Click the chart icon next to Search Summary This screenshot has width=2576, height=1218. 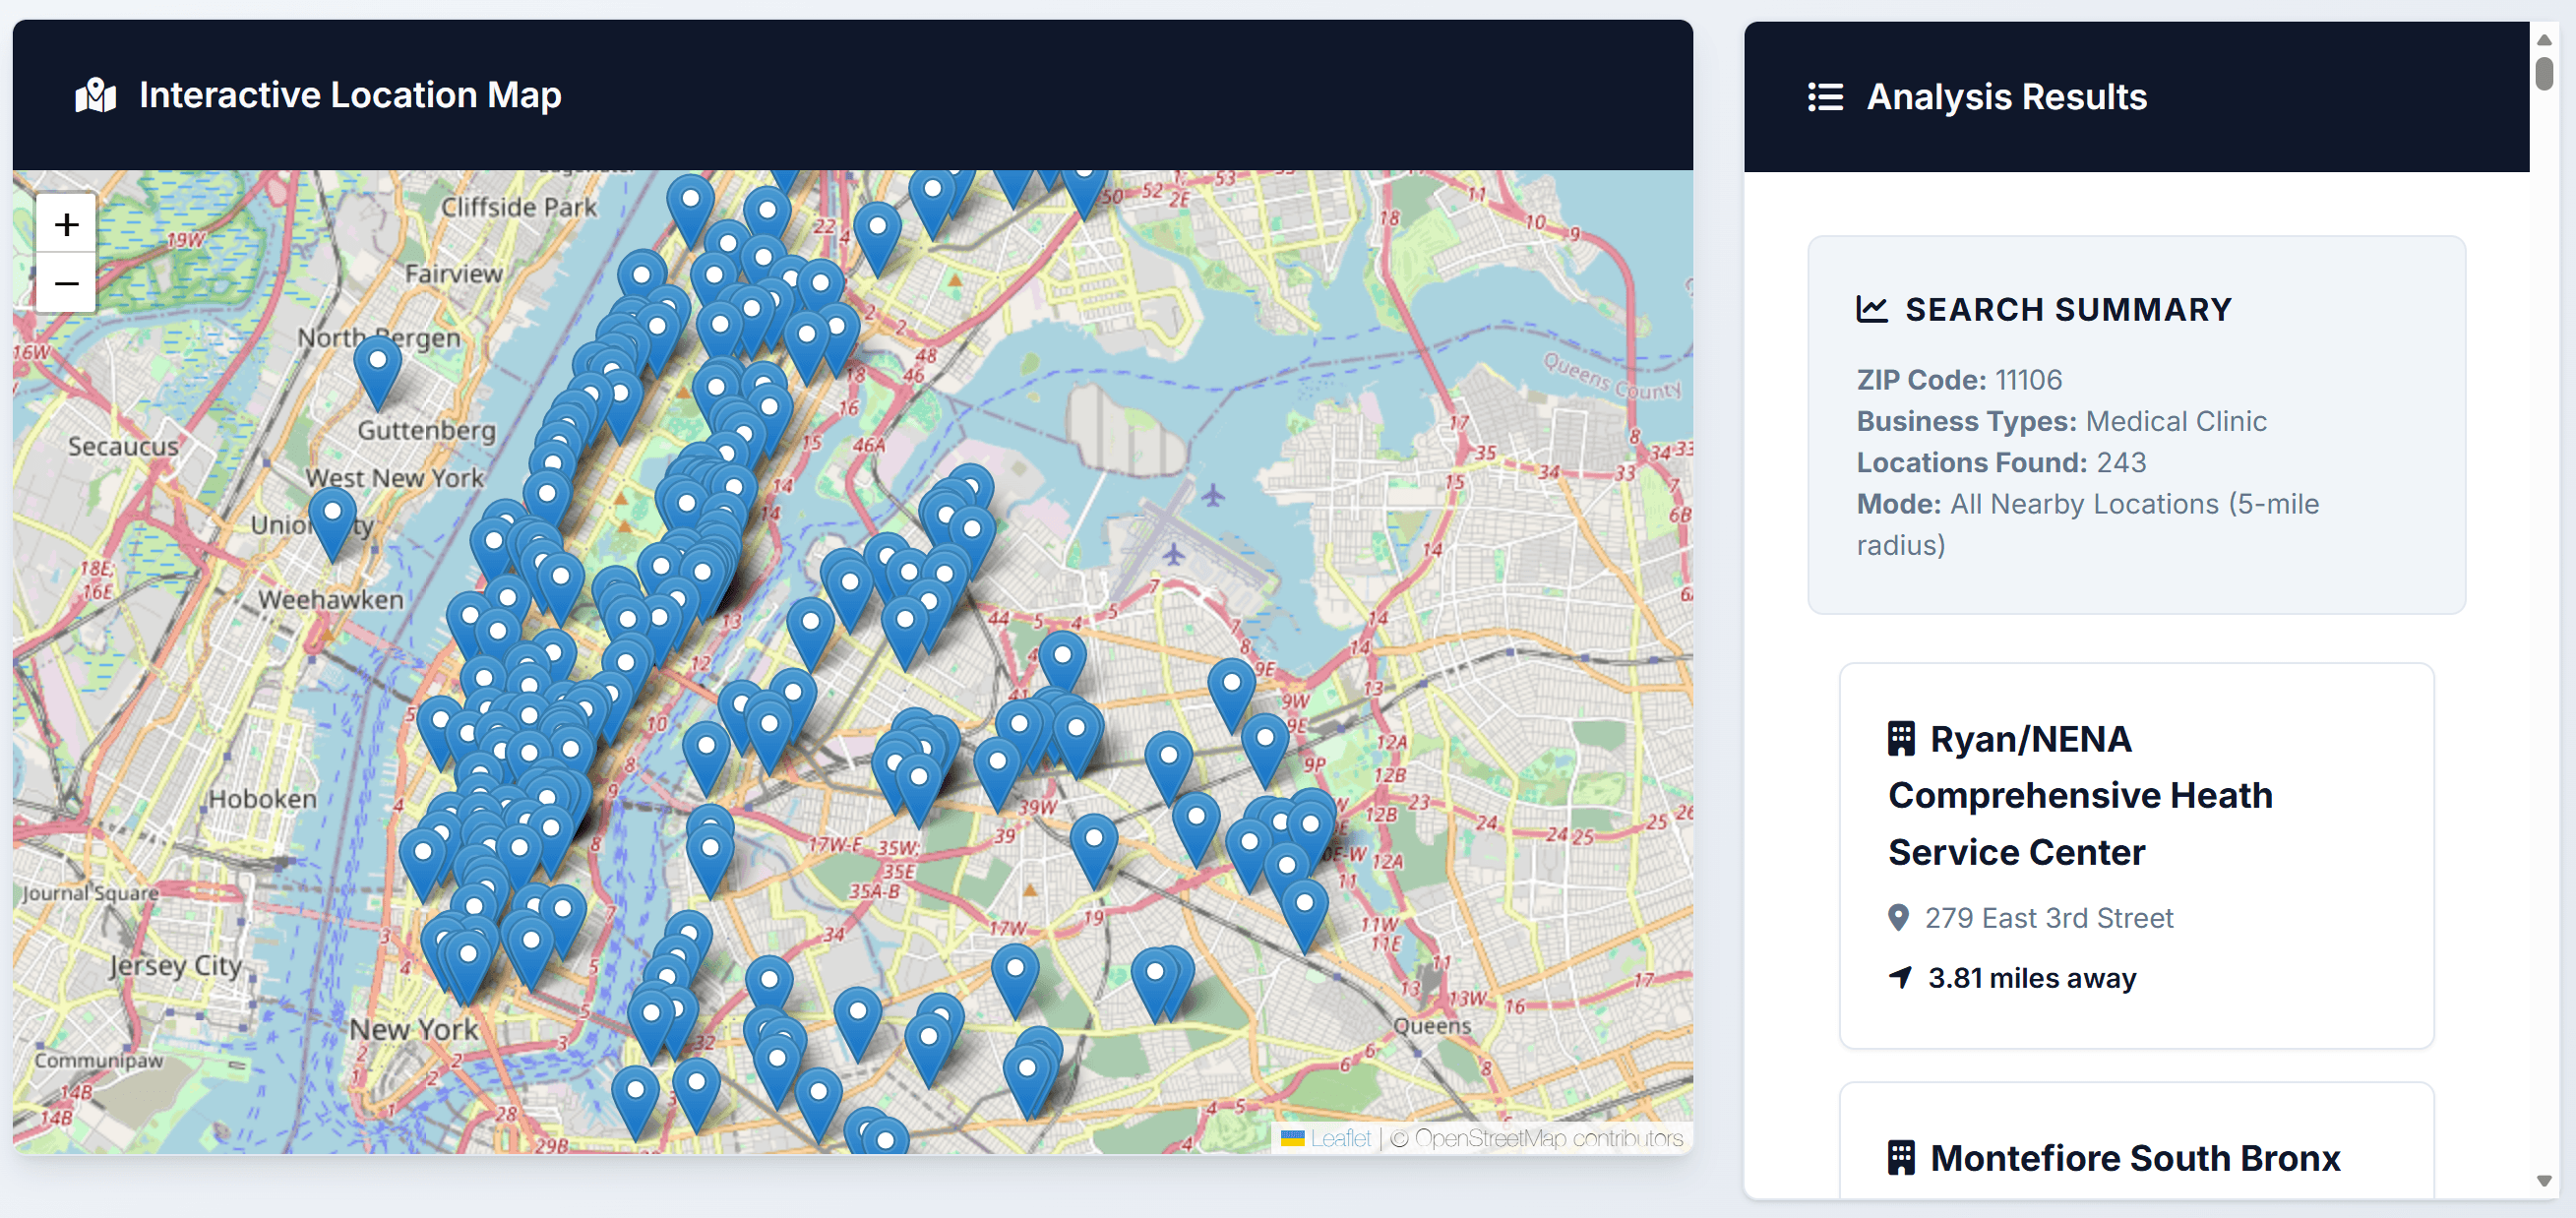[1871, 309]
